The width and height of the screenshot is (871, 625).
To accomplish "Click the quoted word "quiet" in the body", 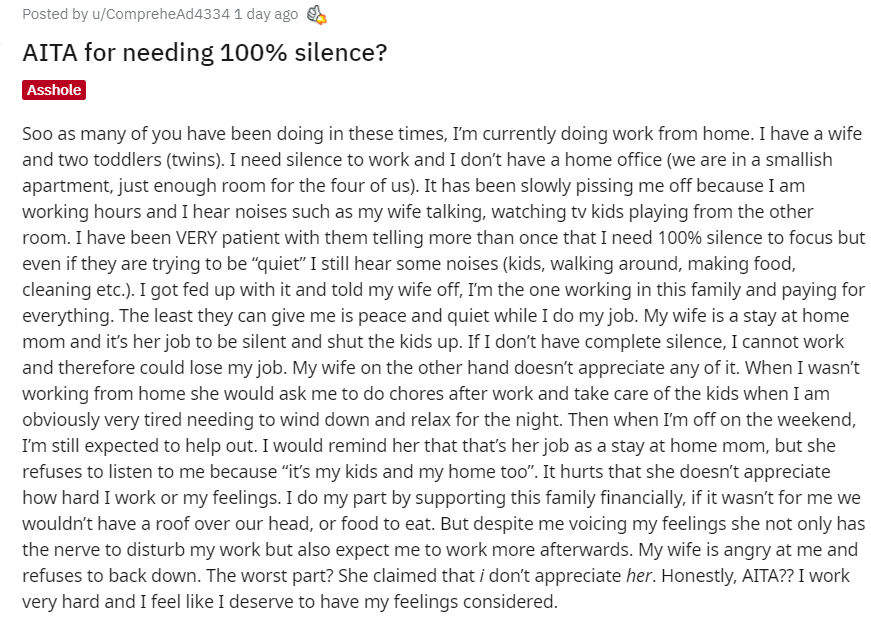I will [x=279, y=264].
